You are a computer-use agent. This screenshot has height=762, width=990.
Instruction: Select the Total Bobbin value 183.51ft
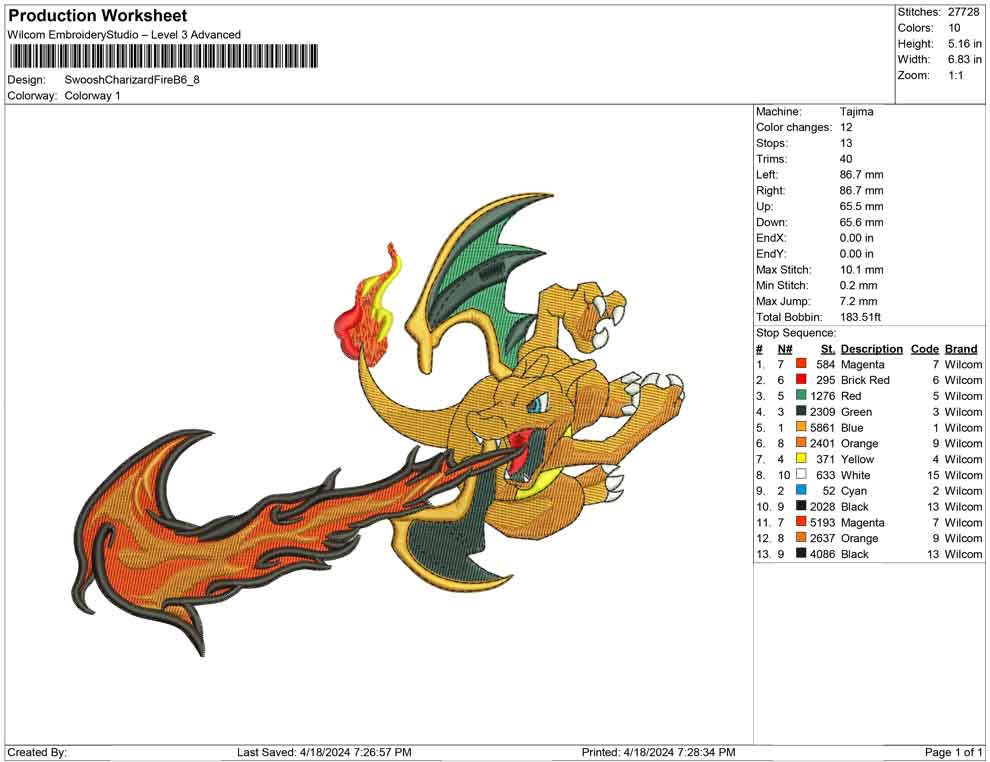point(860,316)
